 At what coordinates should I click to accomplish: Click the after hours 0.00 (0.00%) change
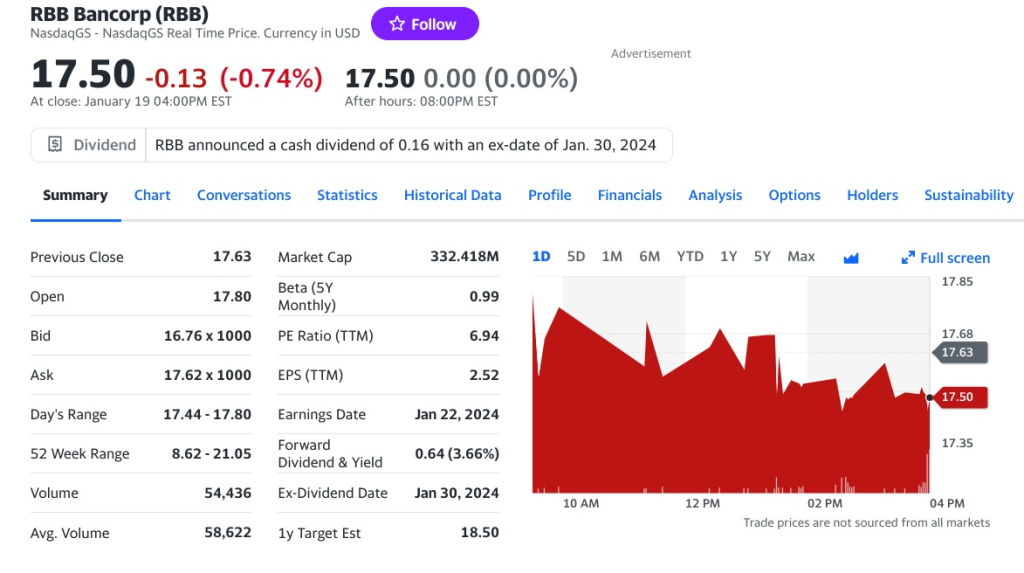pyautogui.click(x=500, y=78)
